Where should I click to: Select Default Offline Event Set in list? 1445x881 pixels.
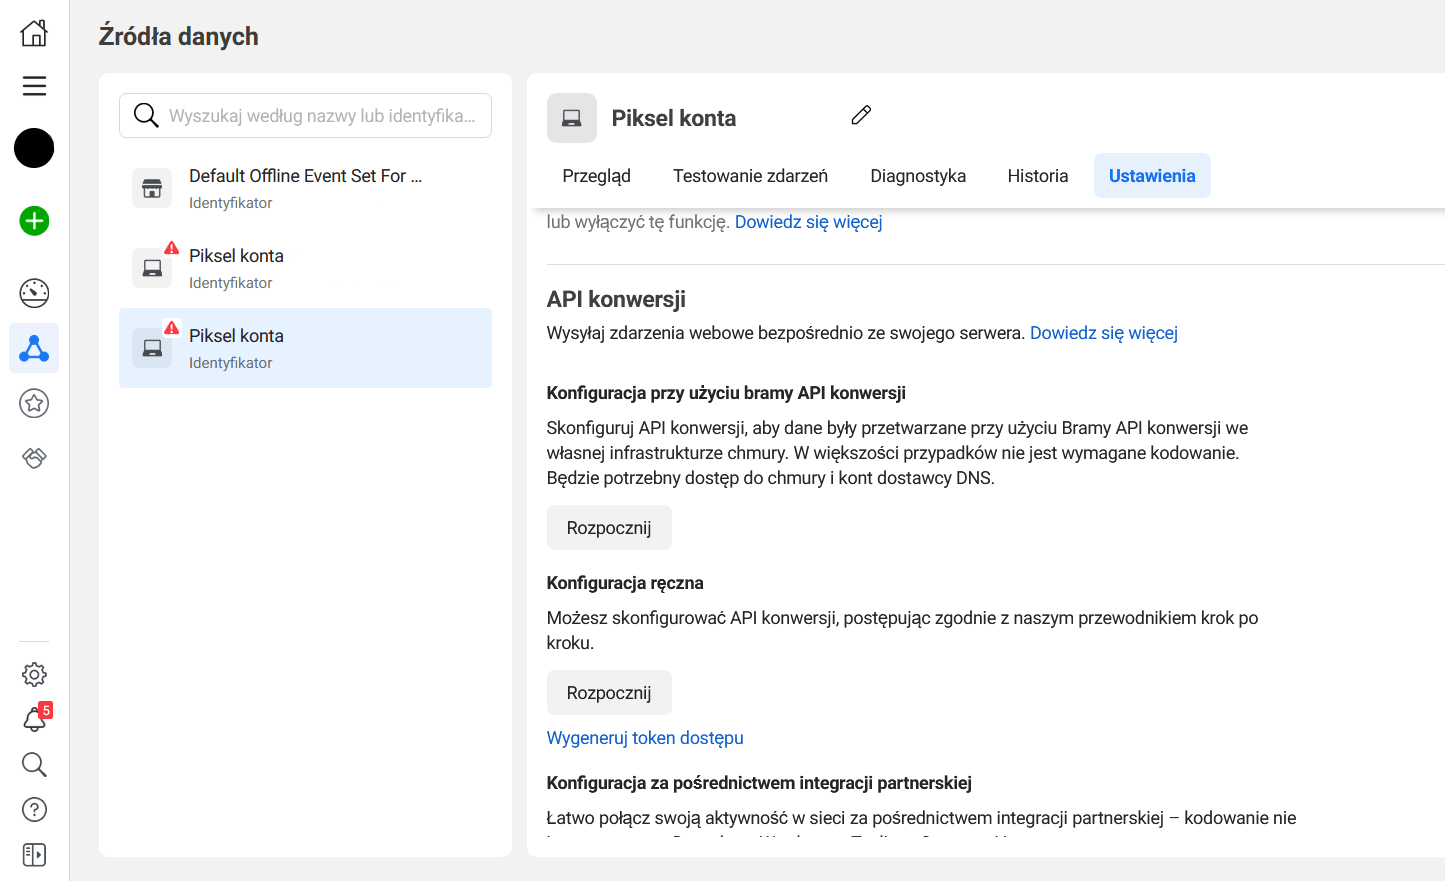pos(305,188)
